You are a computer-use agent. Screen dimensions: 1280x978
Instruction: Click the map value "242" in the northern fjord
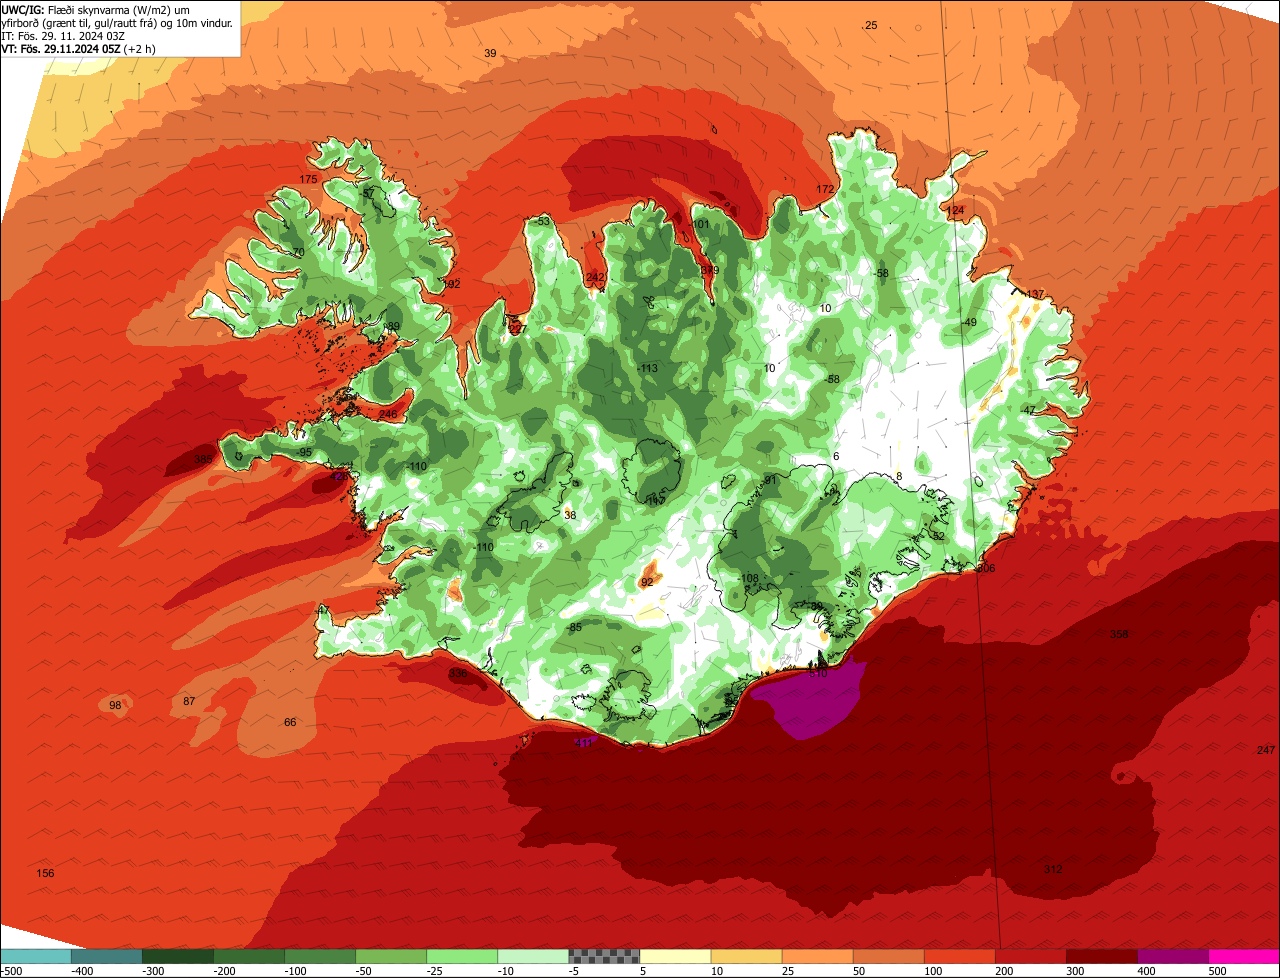[x=596, y=277]
